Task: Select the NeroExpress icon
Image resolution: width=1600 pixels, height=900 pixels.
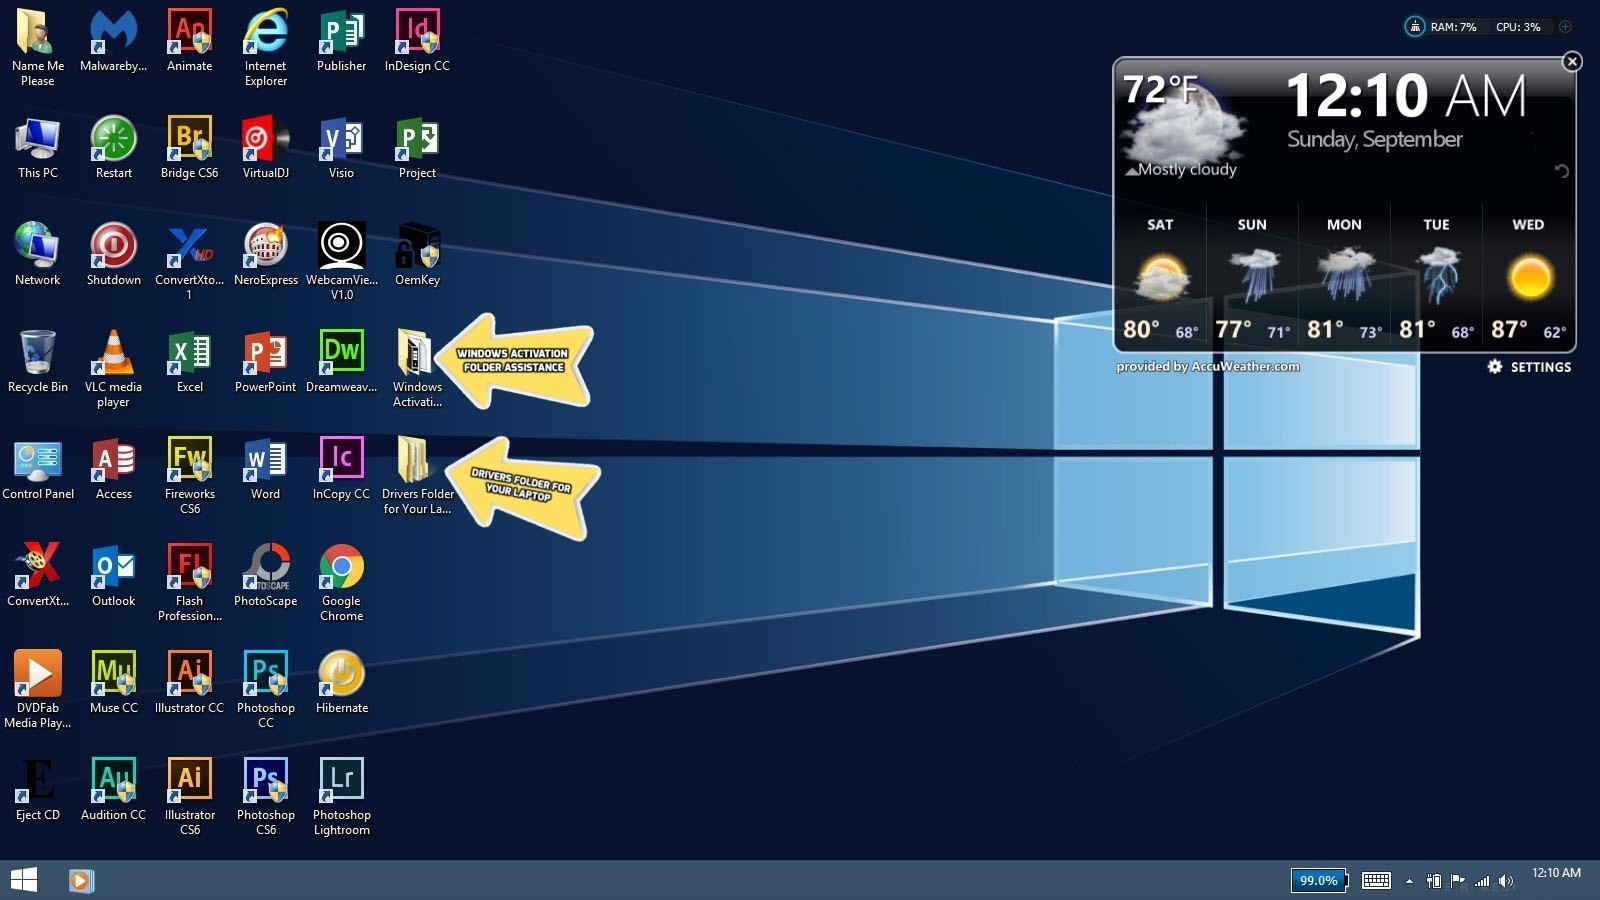Action: [265, 255]
